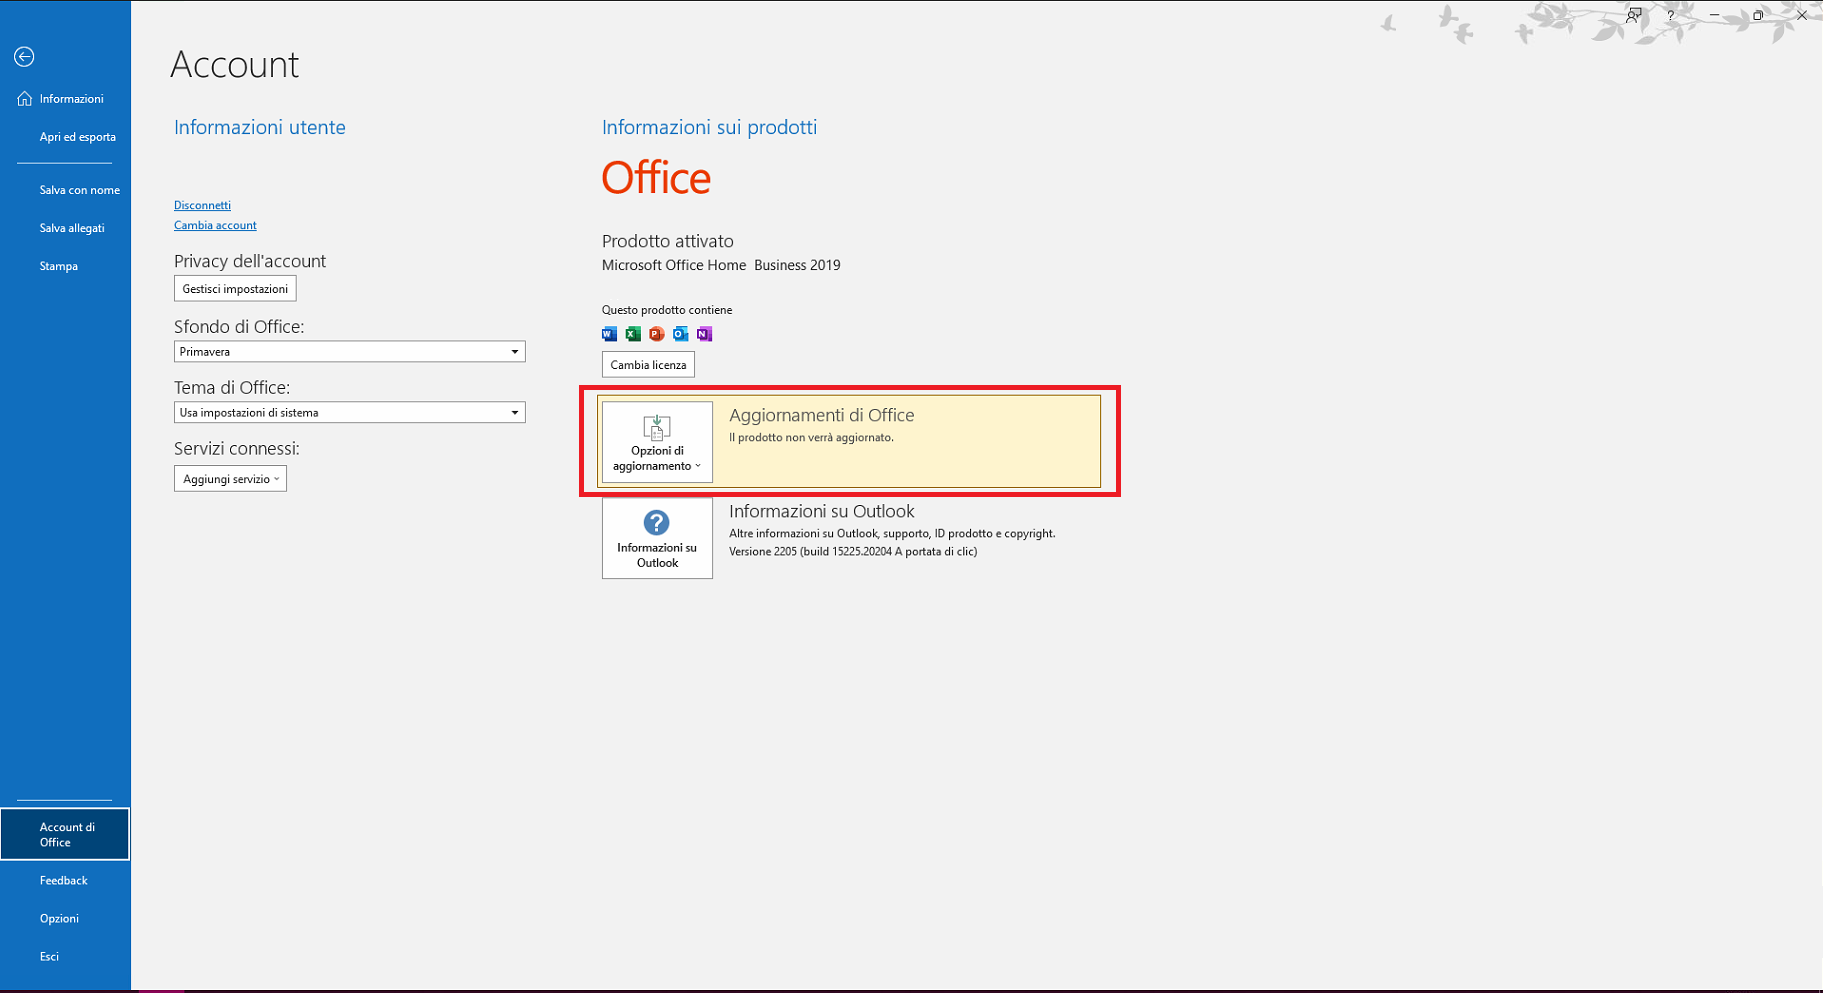Click the 'Aggiornamenti di Office' heading

click(821, 415)
